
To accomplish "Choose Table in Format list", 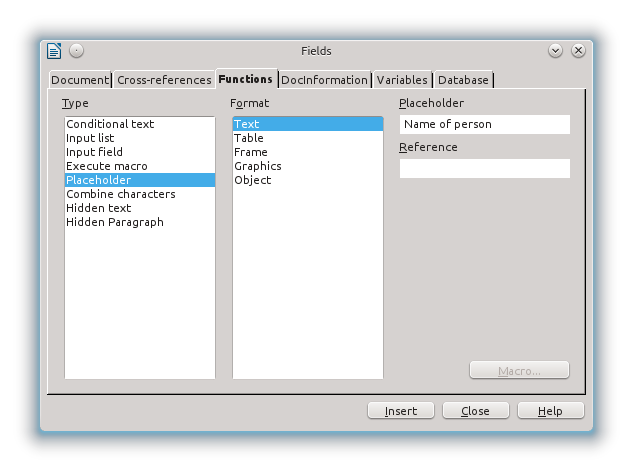I will (249, 138).
